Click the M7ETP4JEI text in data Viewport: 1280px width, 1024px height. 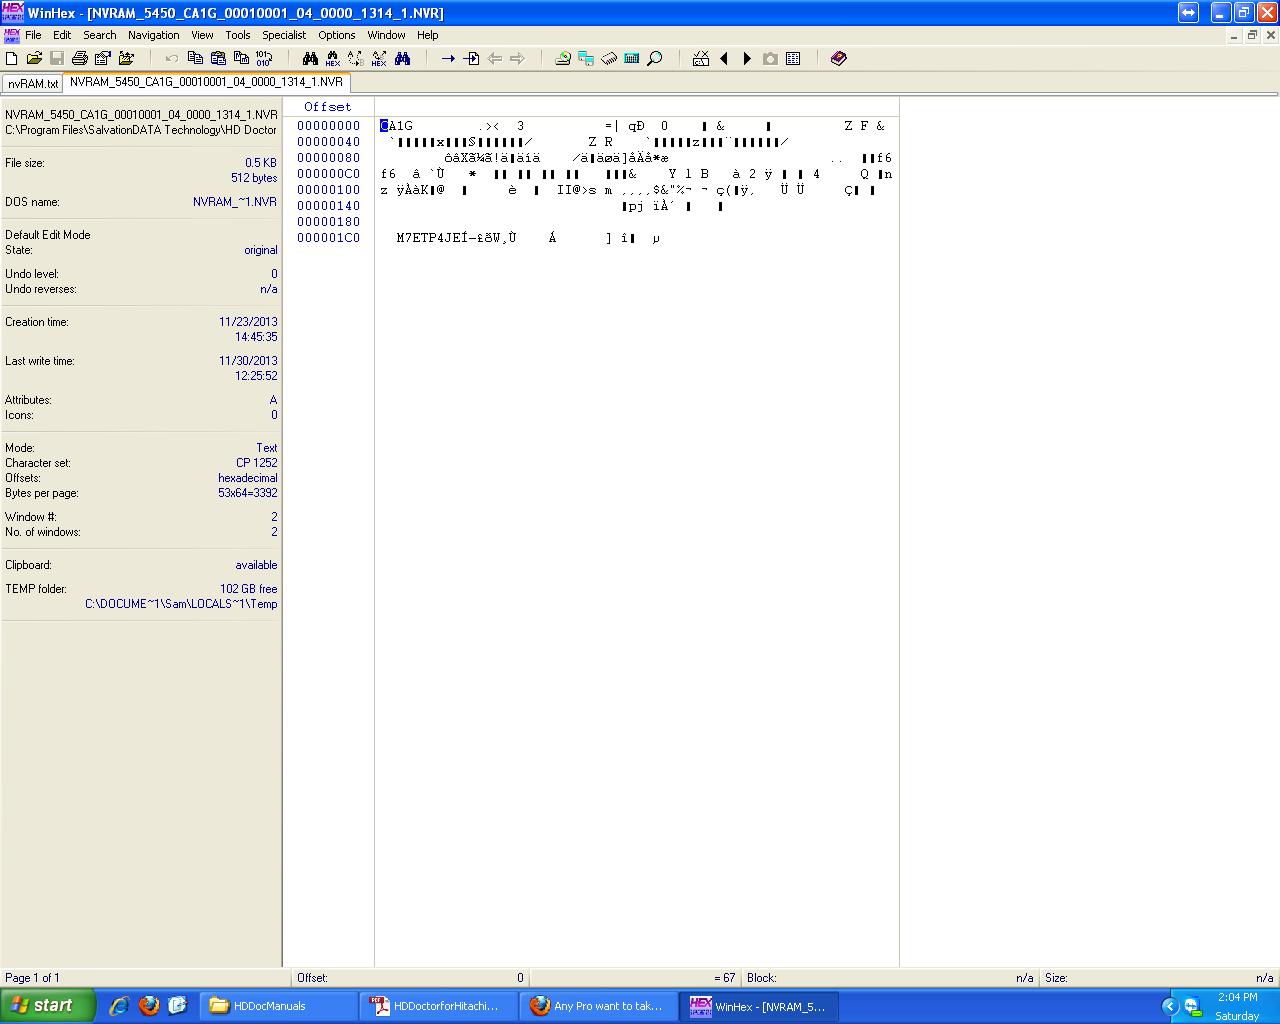coord(433,238)
